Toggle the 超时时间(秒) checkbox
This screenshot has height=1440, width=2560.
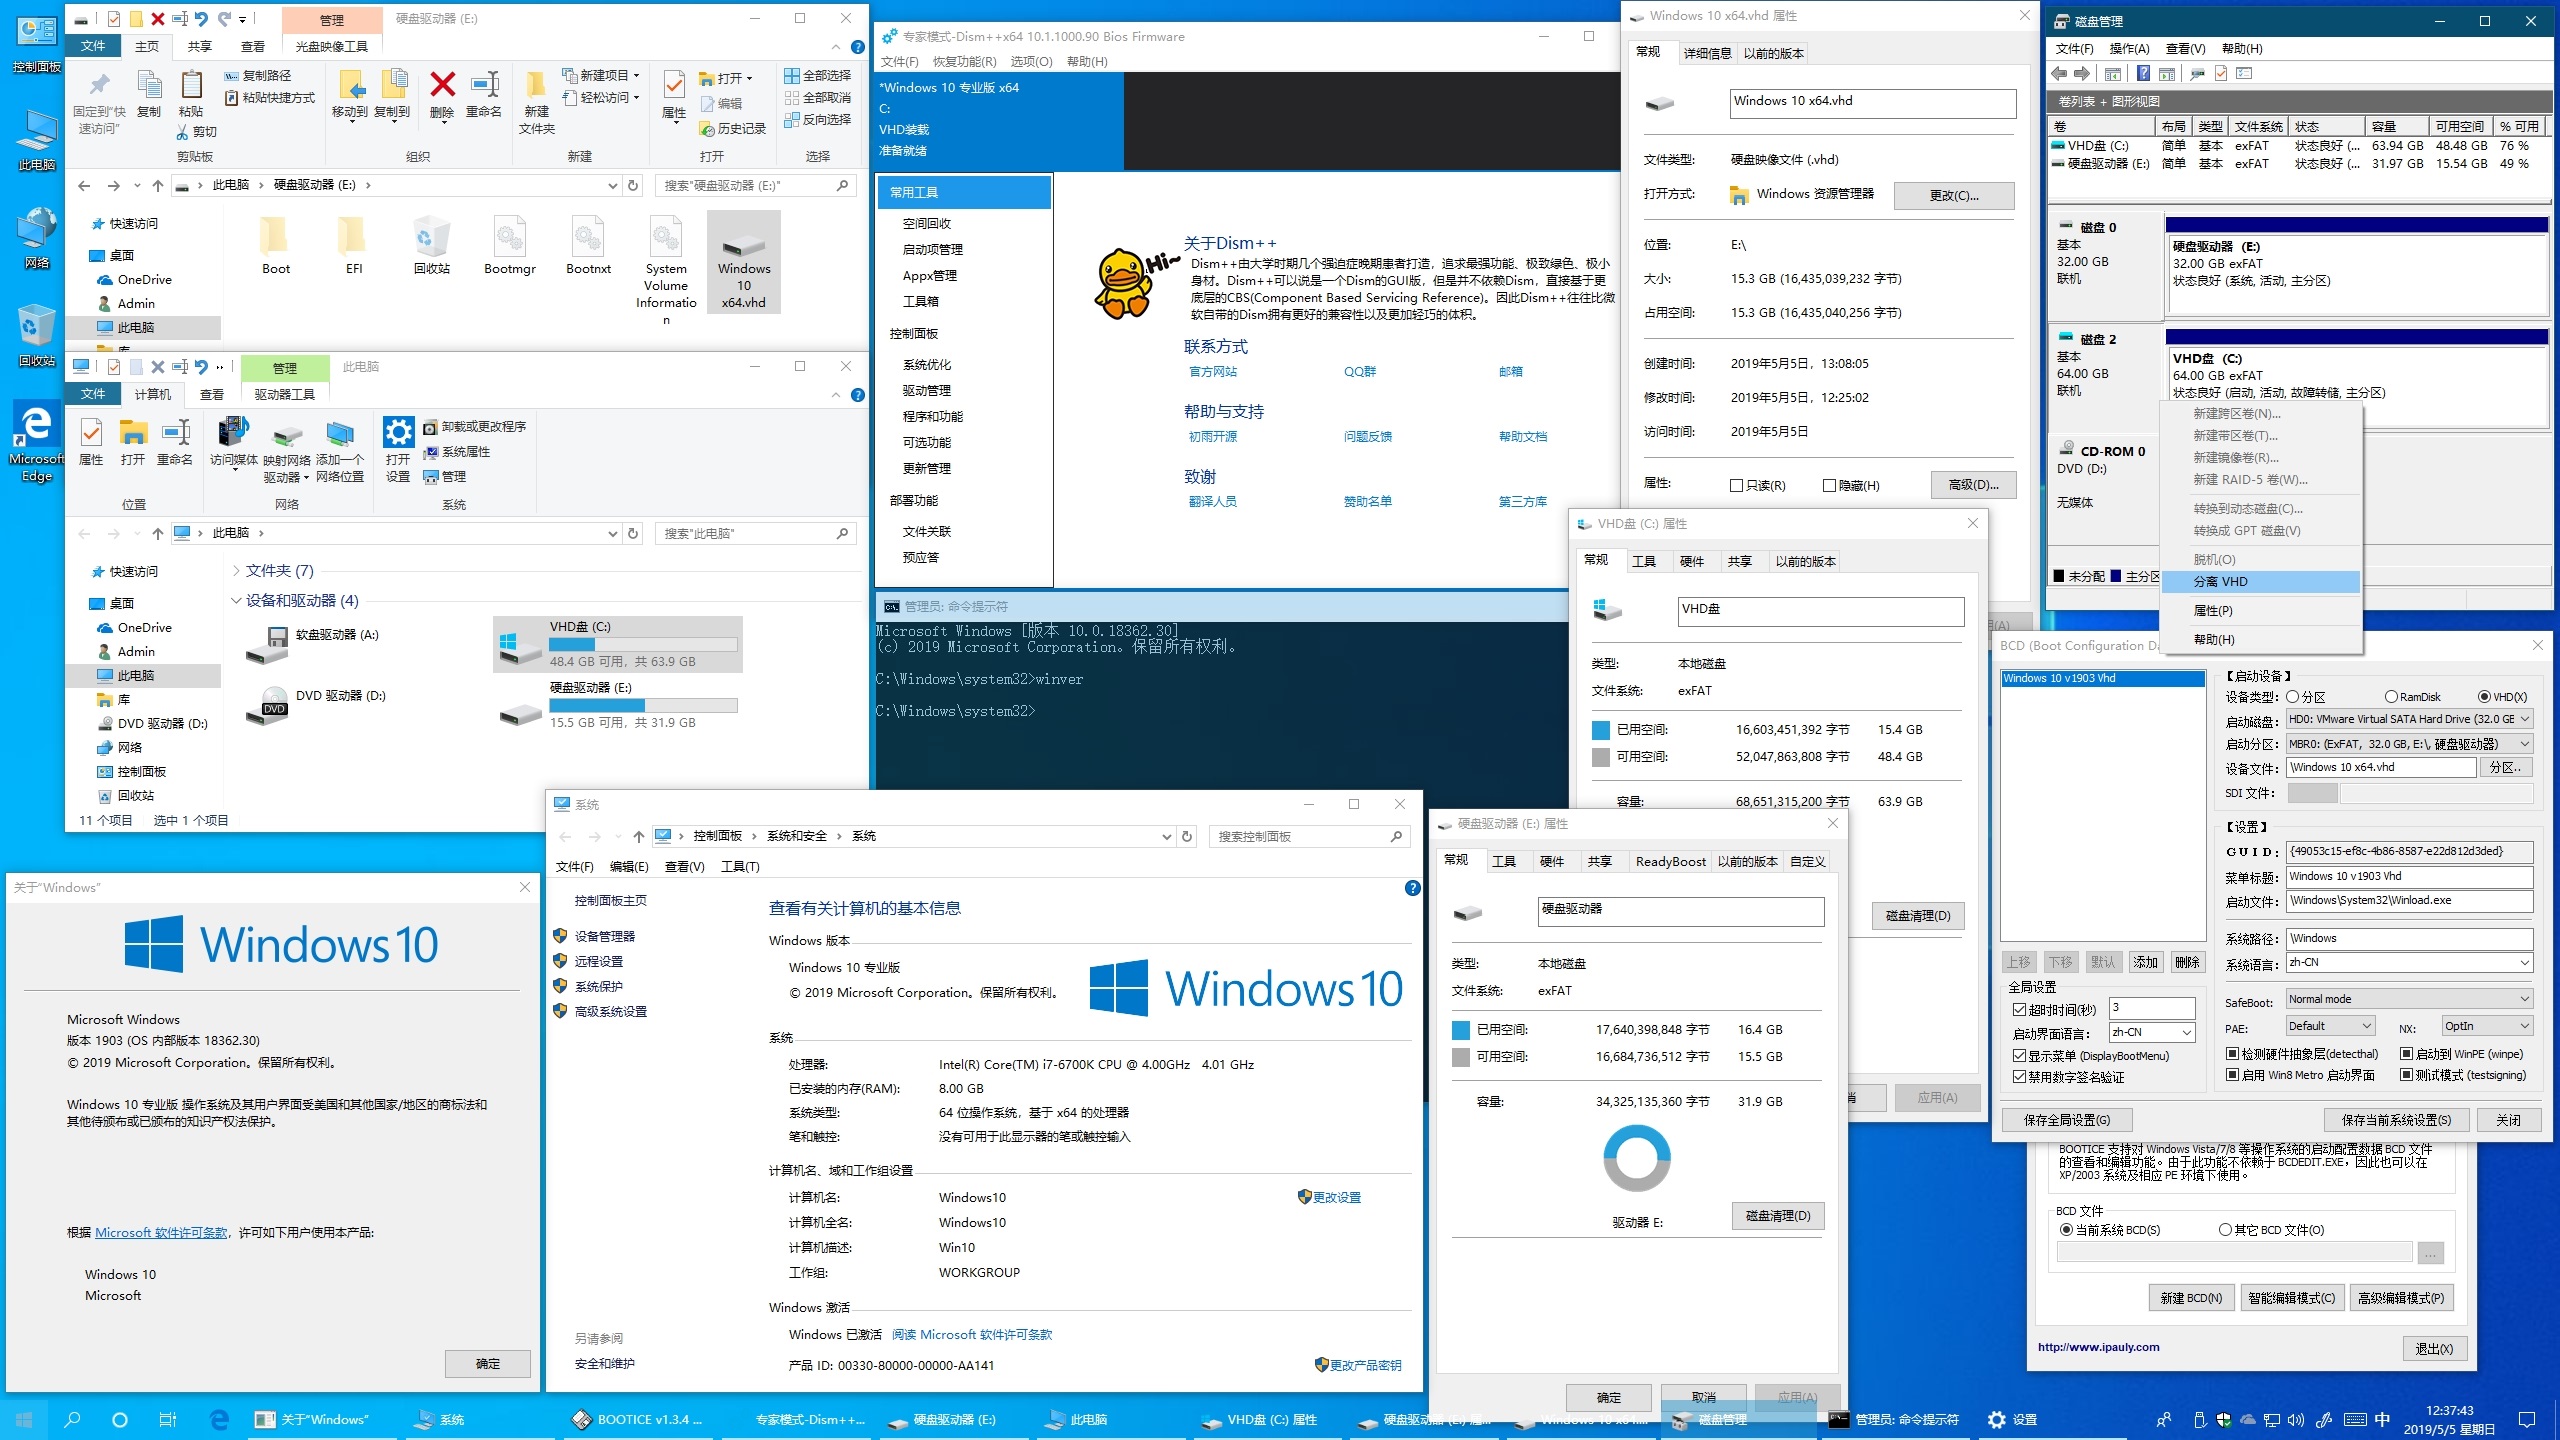2019,1010
